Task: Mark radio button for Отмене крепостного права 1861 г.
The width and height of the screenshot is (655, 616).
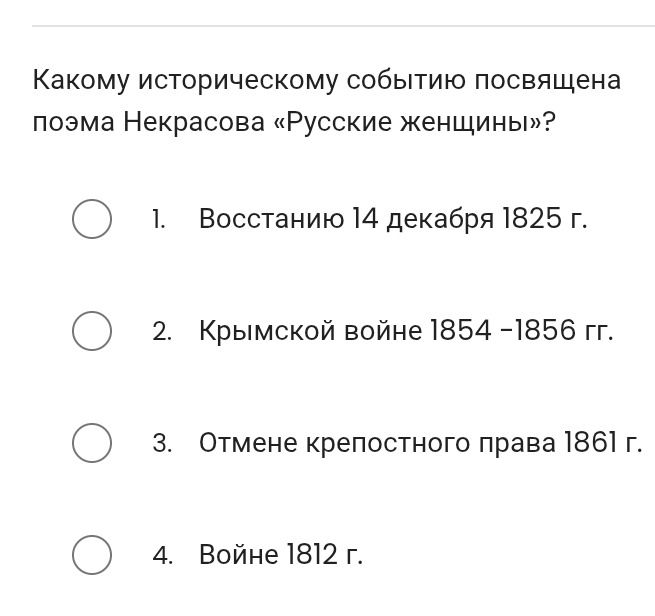Action: click(92, 443)
